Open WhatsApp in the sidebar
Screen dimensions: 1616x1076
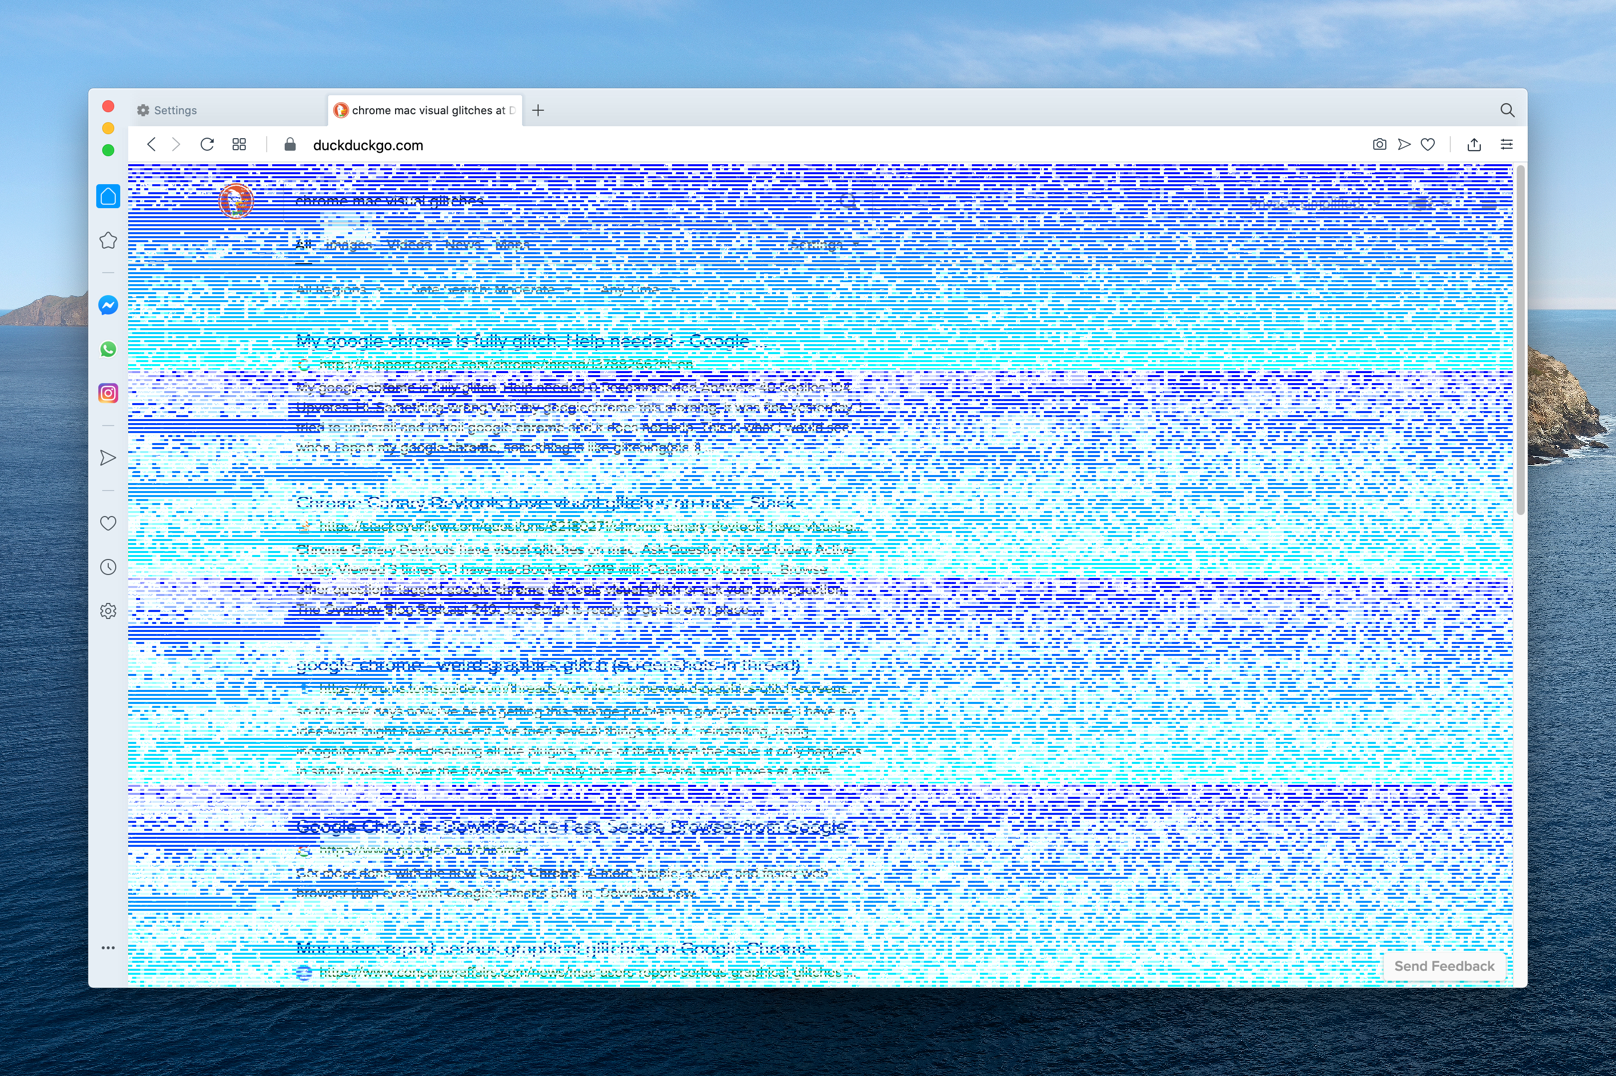[108, 349]
